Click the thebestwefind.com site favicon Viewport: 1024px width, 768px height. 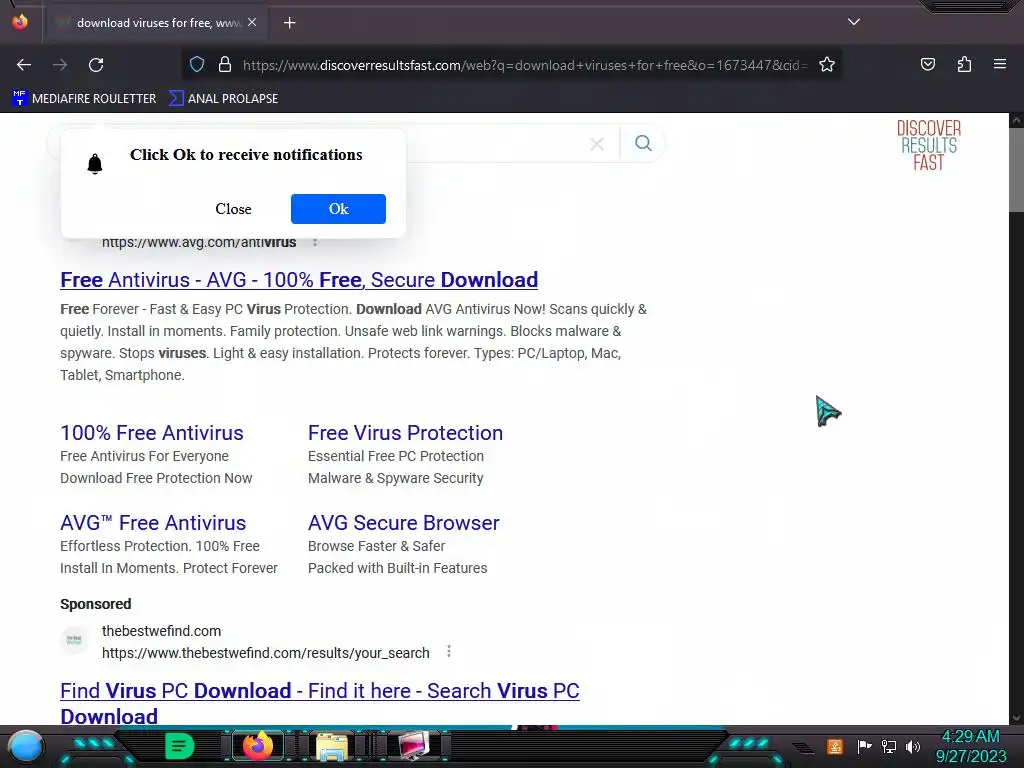coord(74,640)
